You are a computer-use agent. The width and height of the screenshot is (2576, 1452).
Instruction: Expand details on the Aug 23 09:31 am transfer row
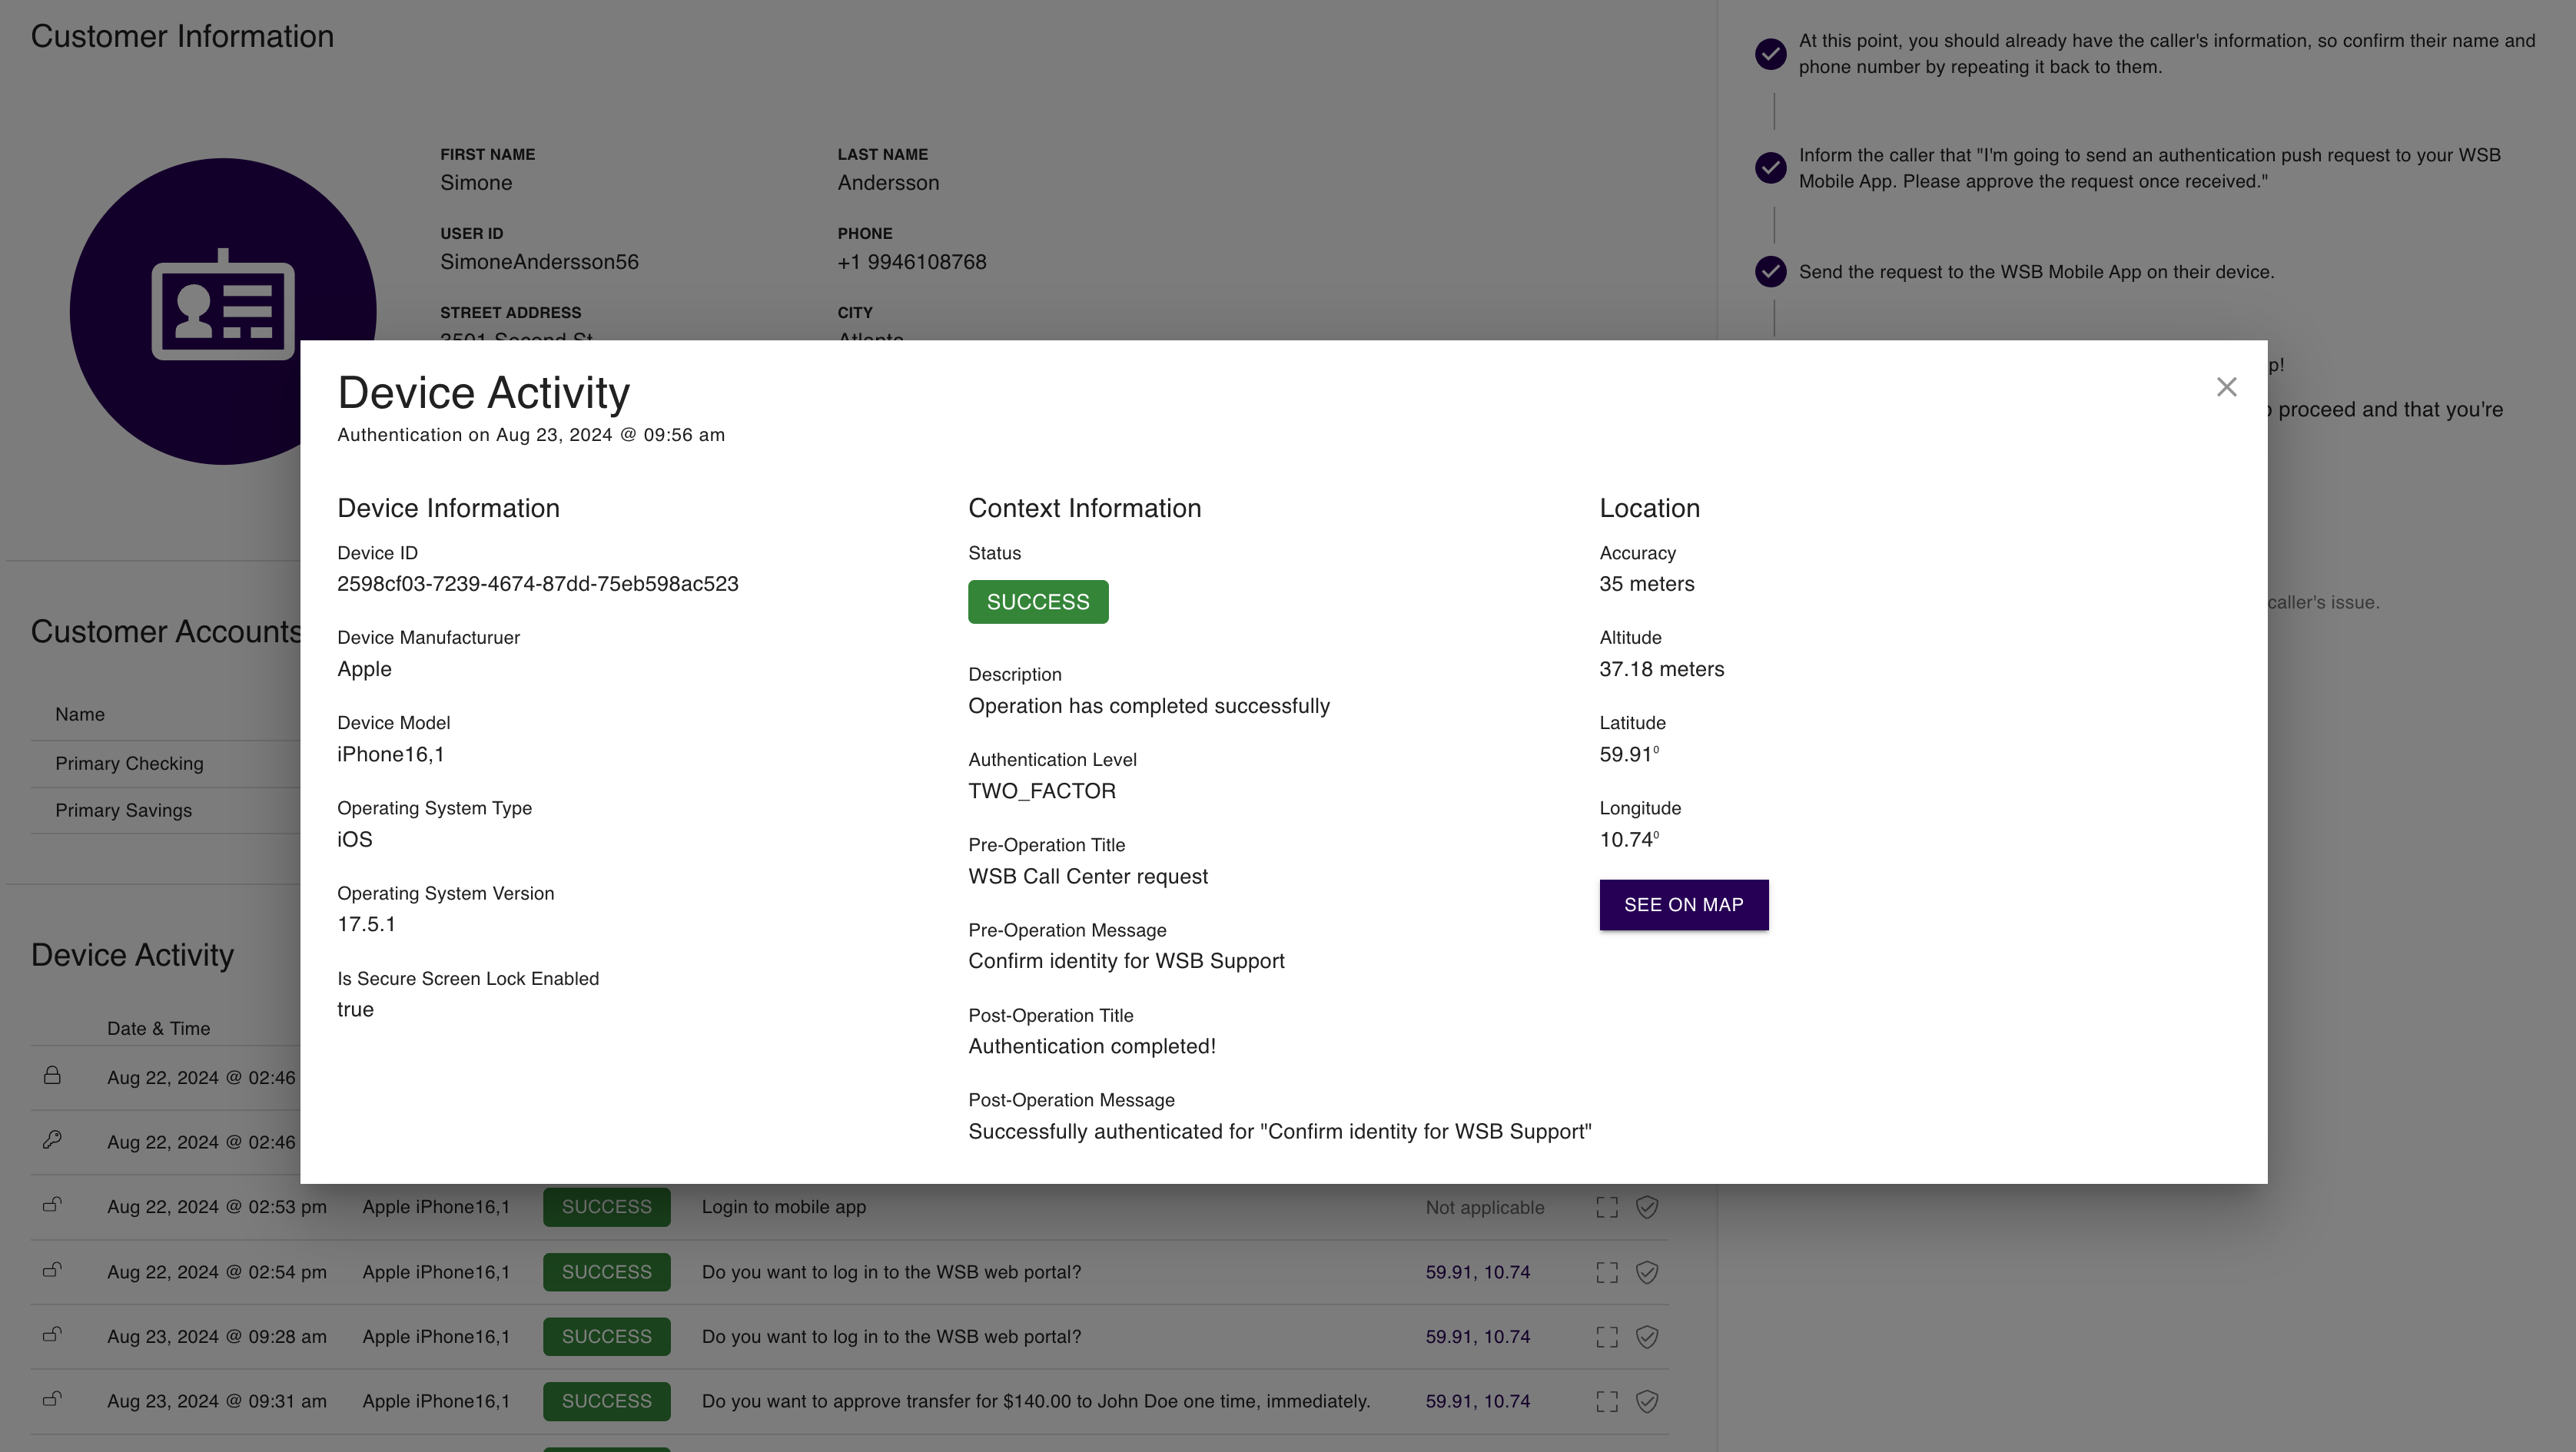(1607, 1401)
